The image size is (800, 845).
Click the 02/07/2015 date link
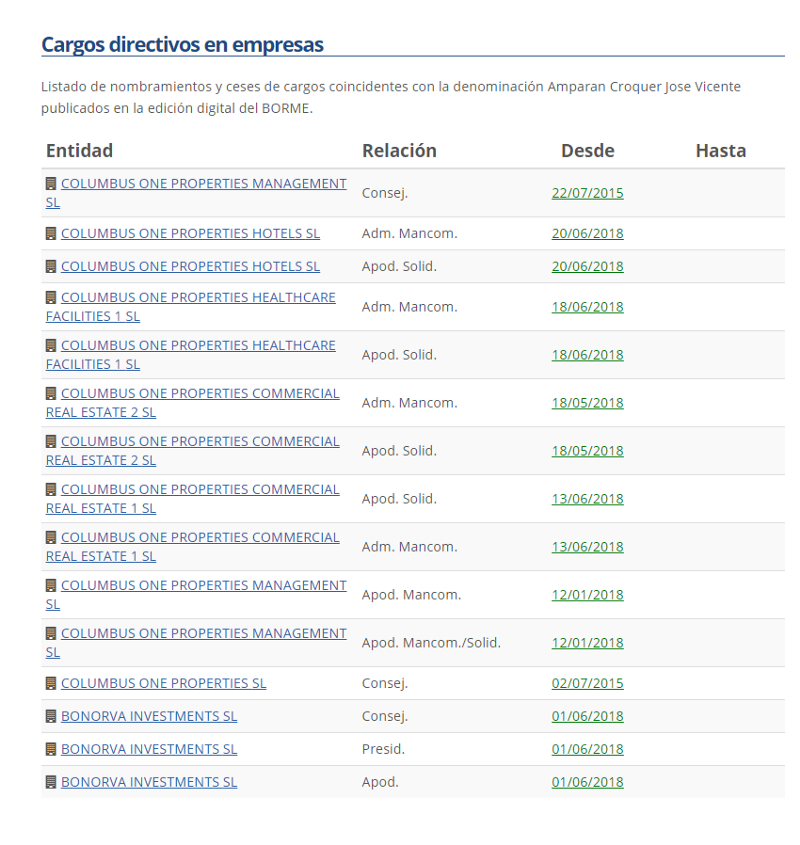point(587,683)
